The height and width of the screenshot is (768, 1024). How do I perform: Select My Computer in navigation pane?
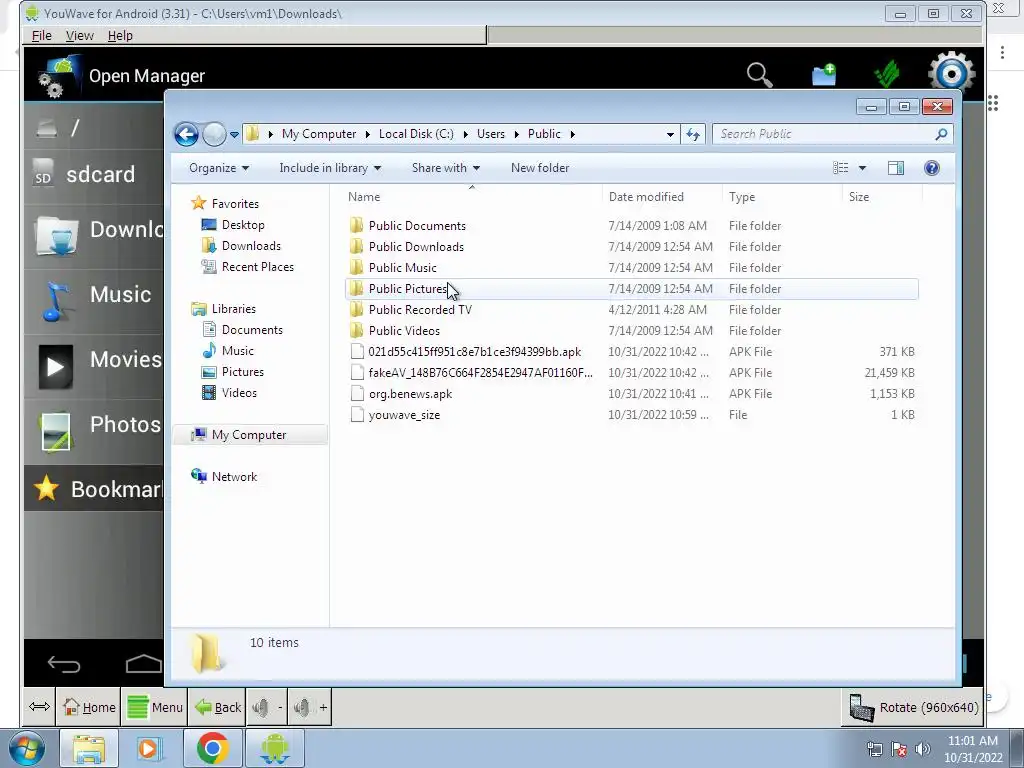(x=249, y=435)
